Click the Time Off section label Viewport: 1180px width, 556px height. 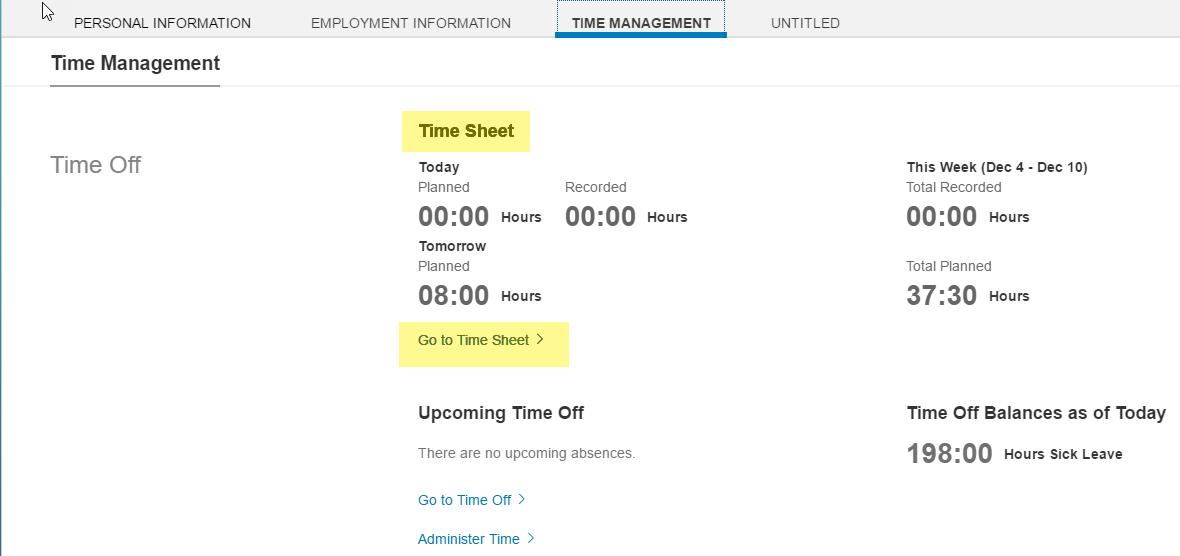[x=96, y=165]
